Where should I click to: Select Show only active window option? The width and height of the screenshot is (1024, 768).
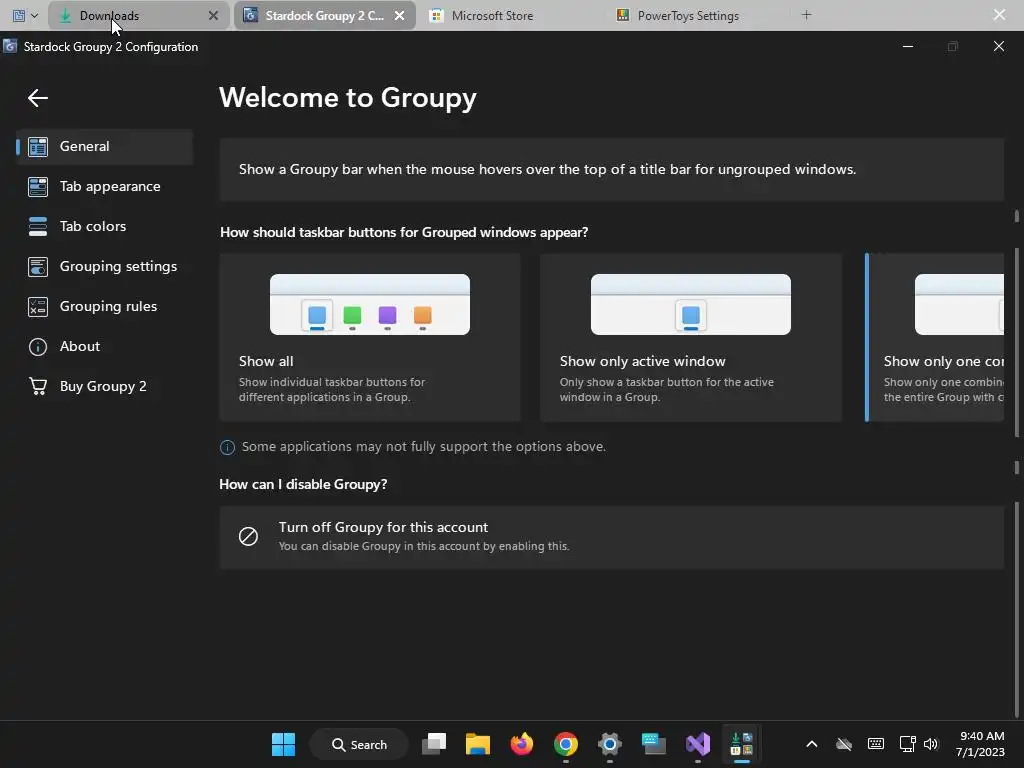(x=690, y=338)
